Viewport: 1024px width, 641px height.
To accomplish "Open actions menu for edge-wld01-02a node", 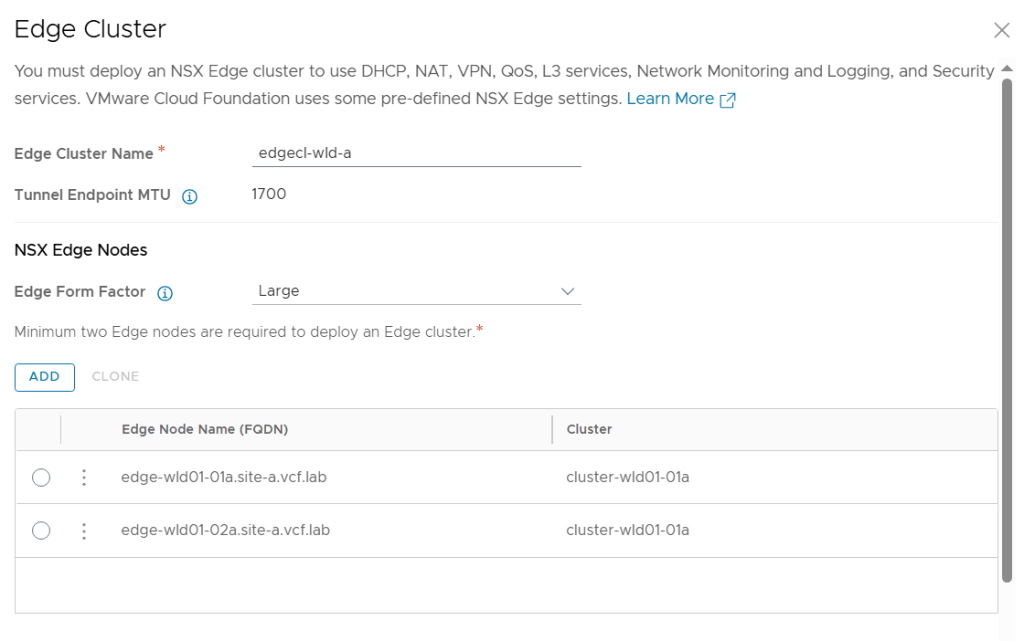I will (84, 531).
